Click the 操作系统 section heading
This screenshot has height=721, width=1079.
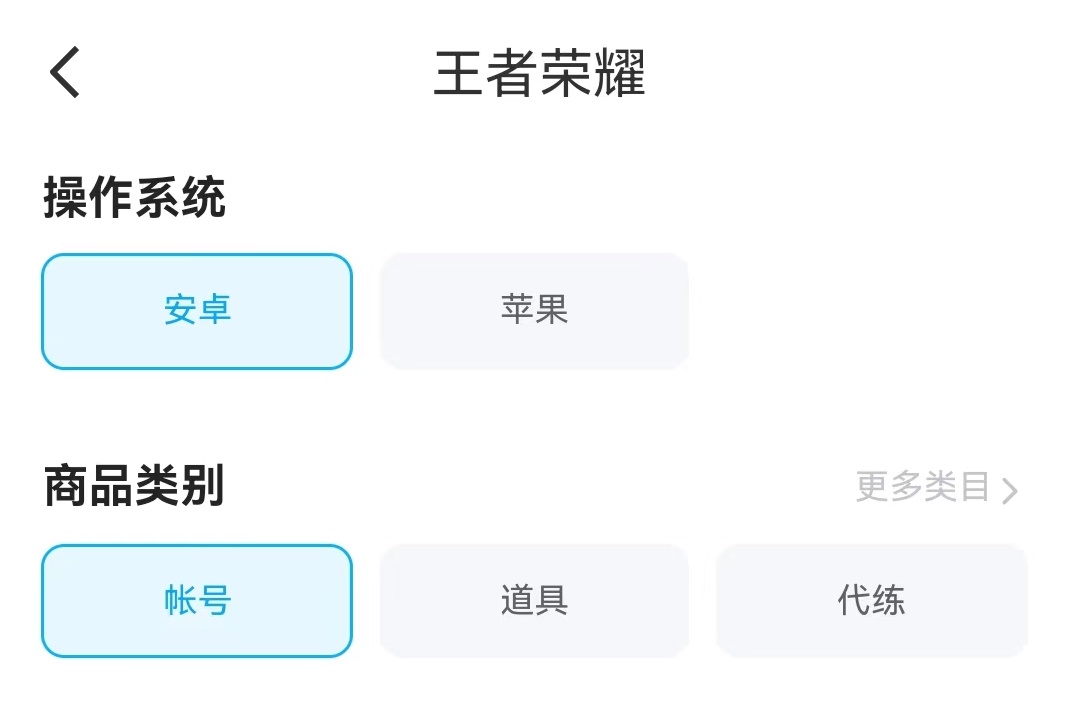[x=135, y=197]
